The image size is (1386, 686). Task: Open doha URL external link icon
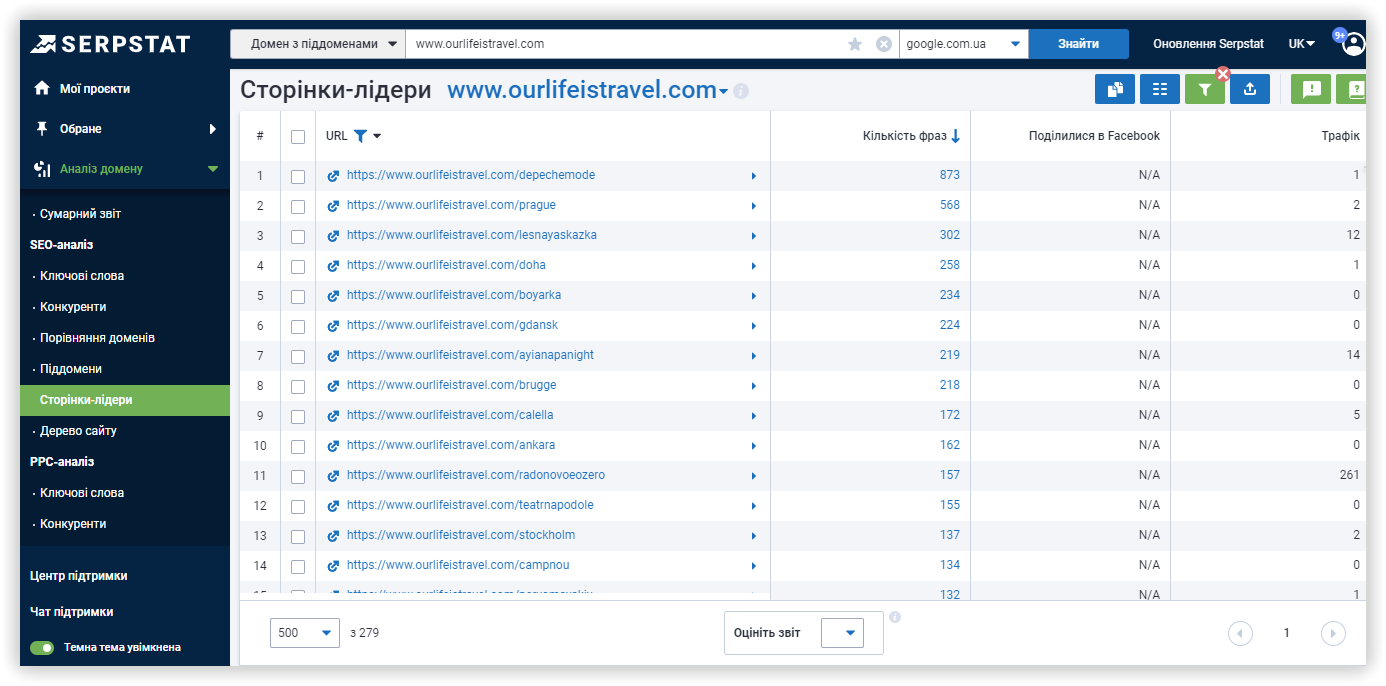(334, 266)
